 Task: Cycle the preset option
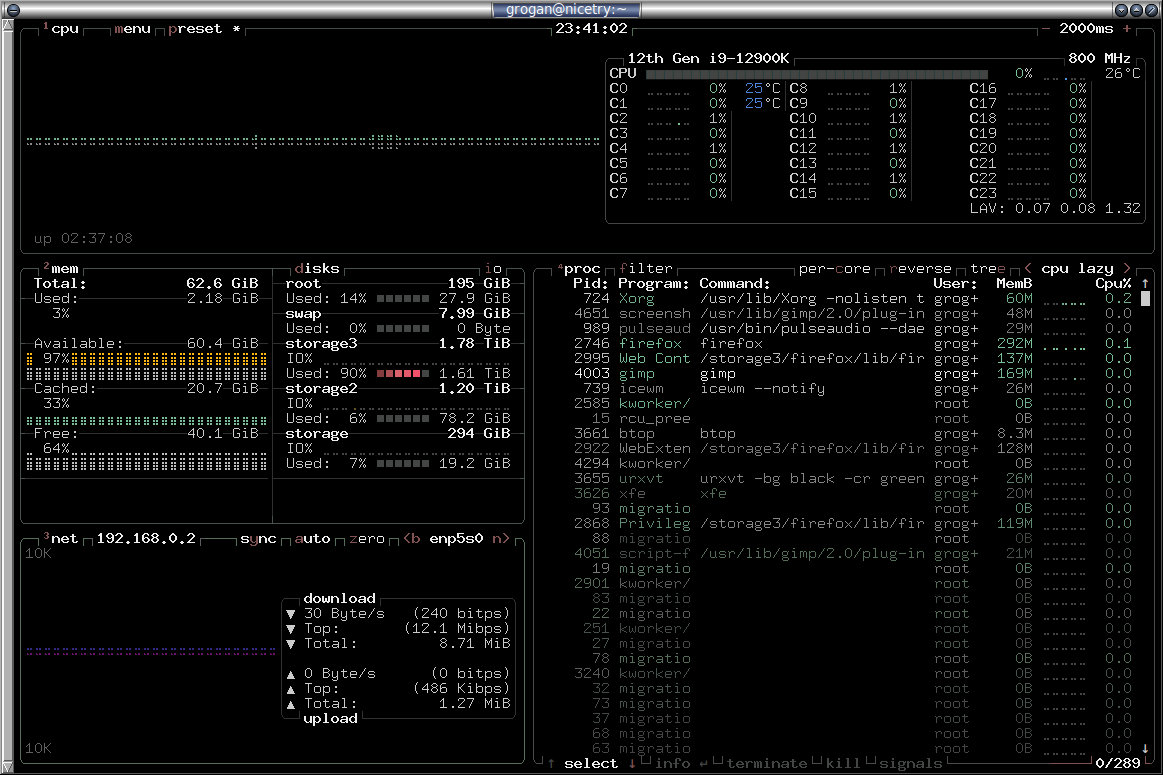195,29
